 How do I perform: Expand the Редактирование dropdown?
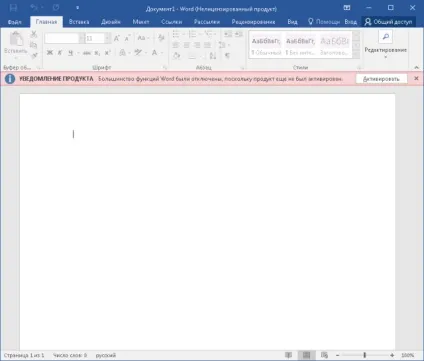pyautogui.click(x=386, y=57)
